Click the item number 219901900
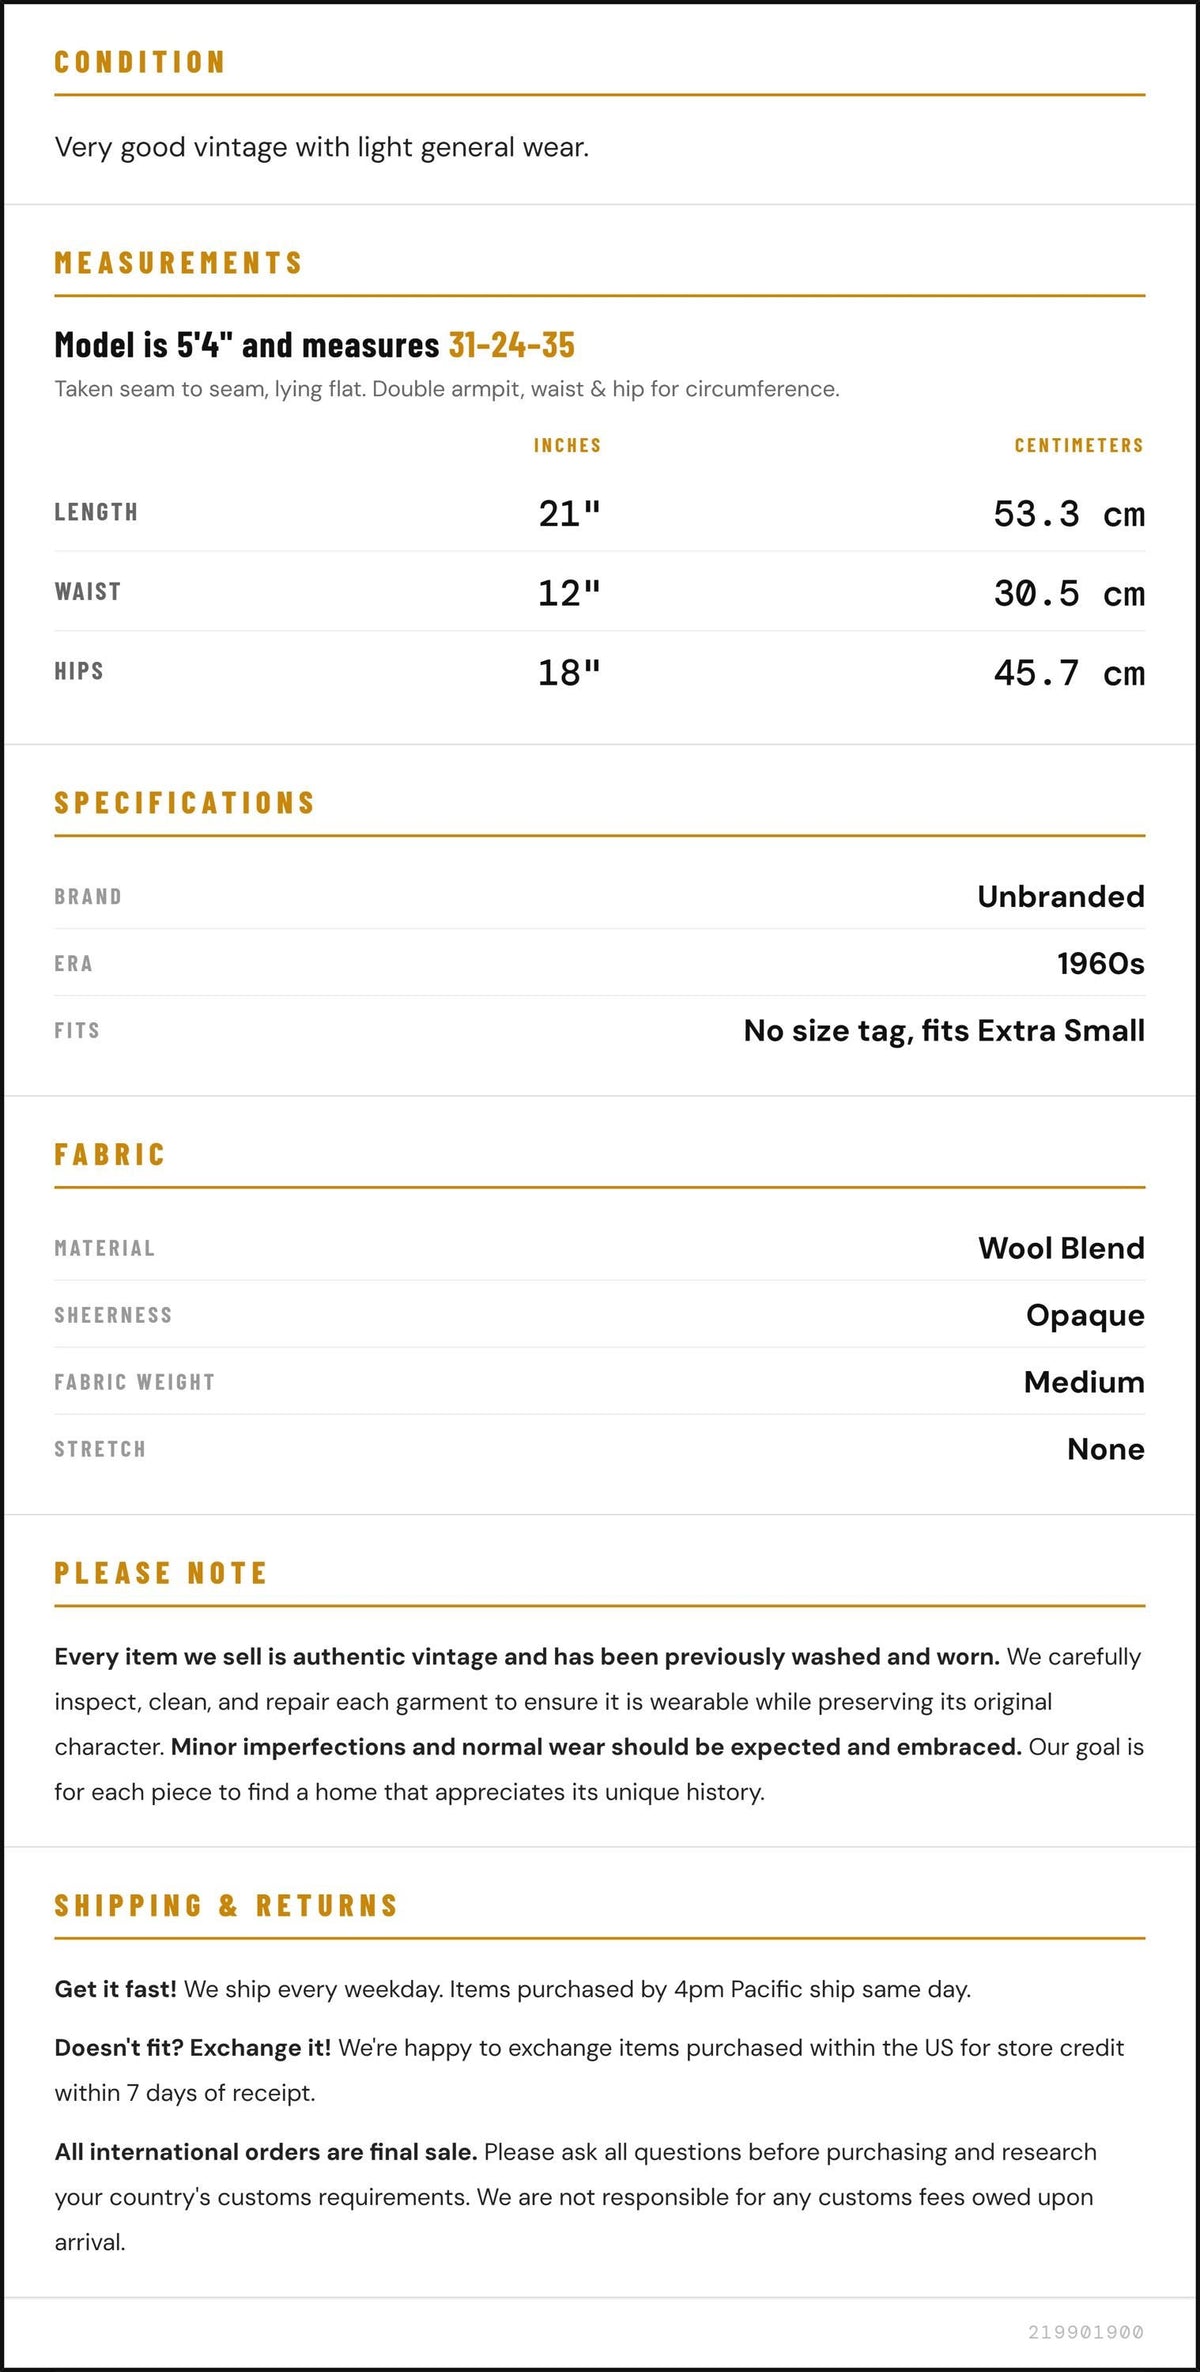The height and width of the screenshot is (2372, 1200). pyautogui.click(x=1086, y=2332)
